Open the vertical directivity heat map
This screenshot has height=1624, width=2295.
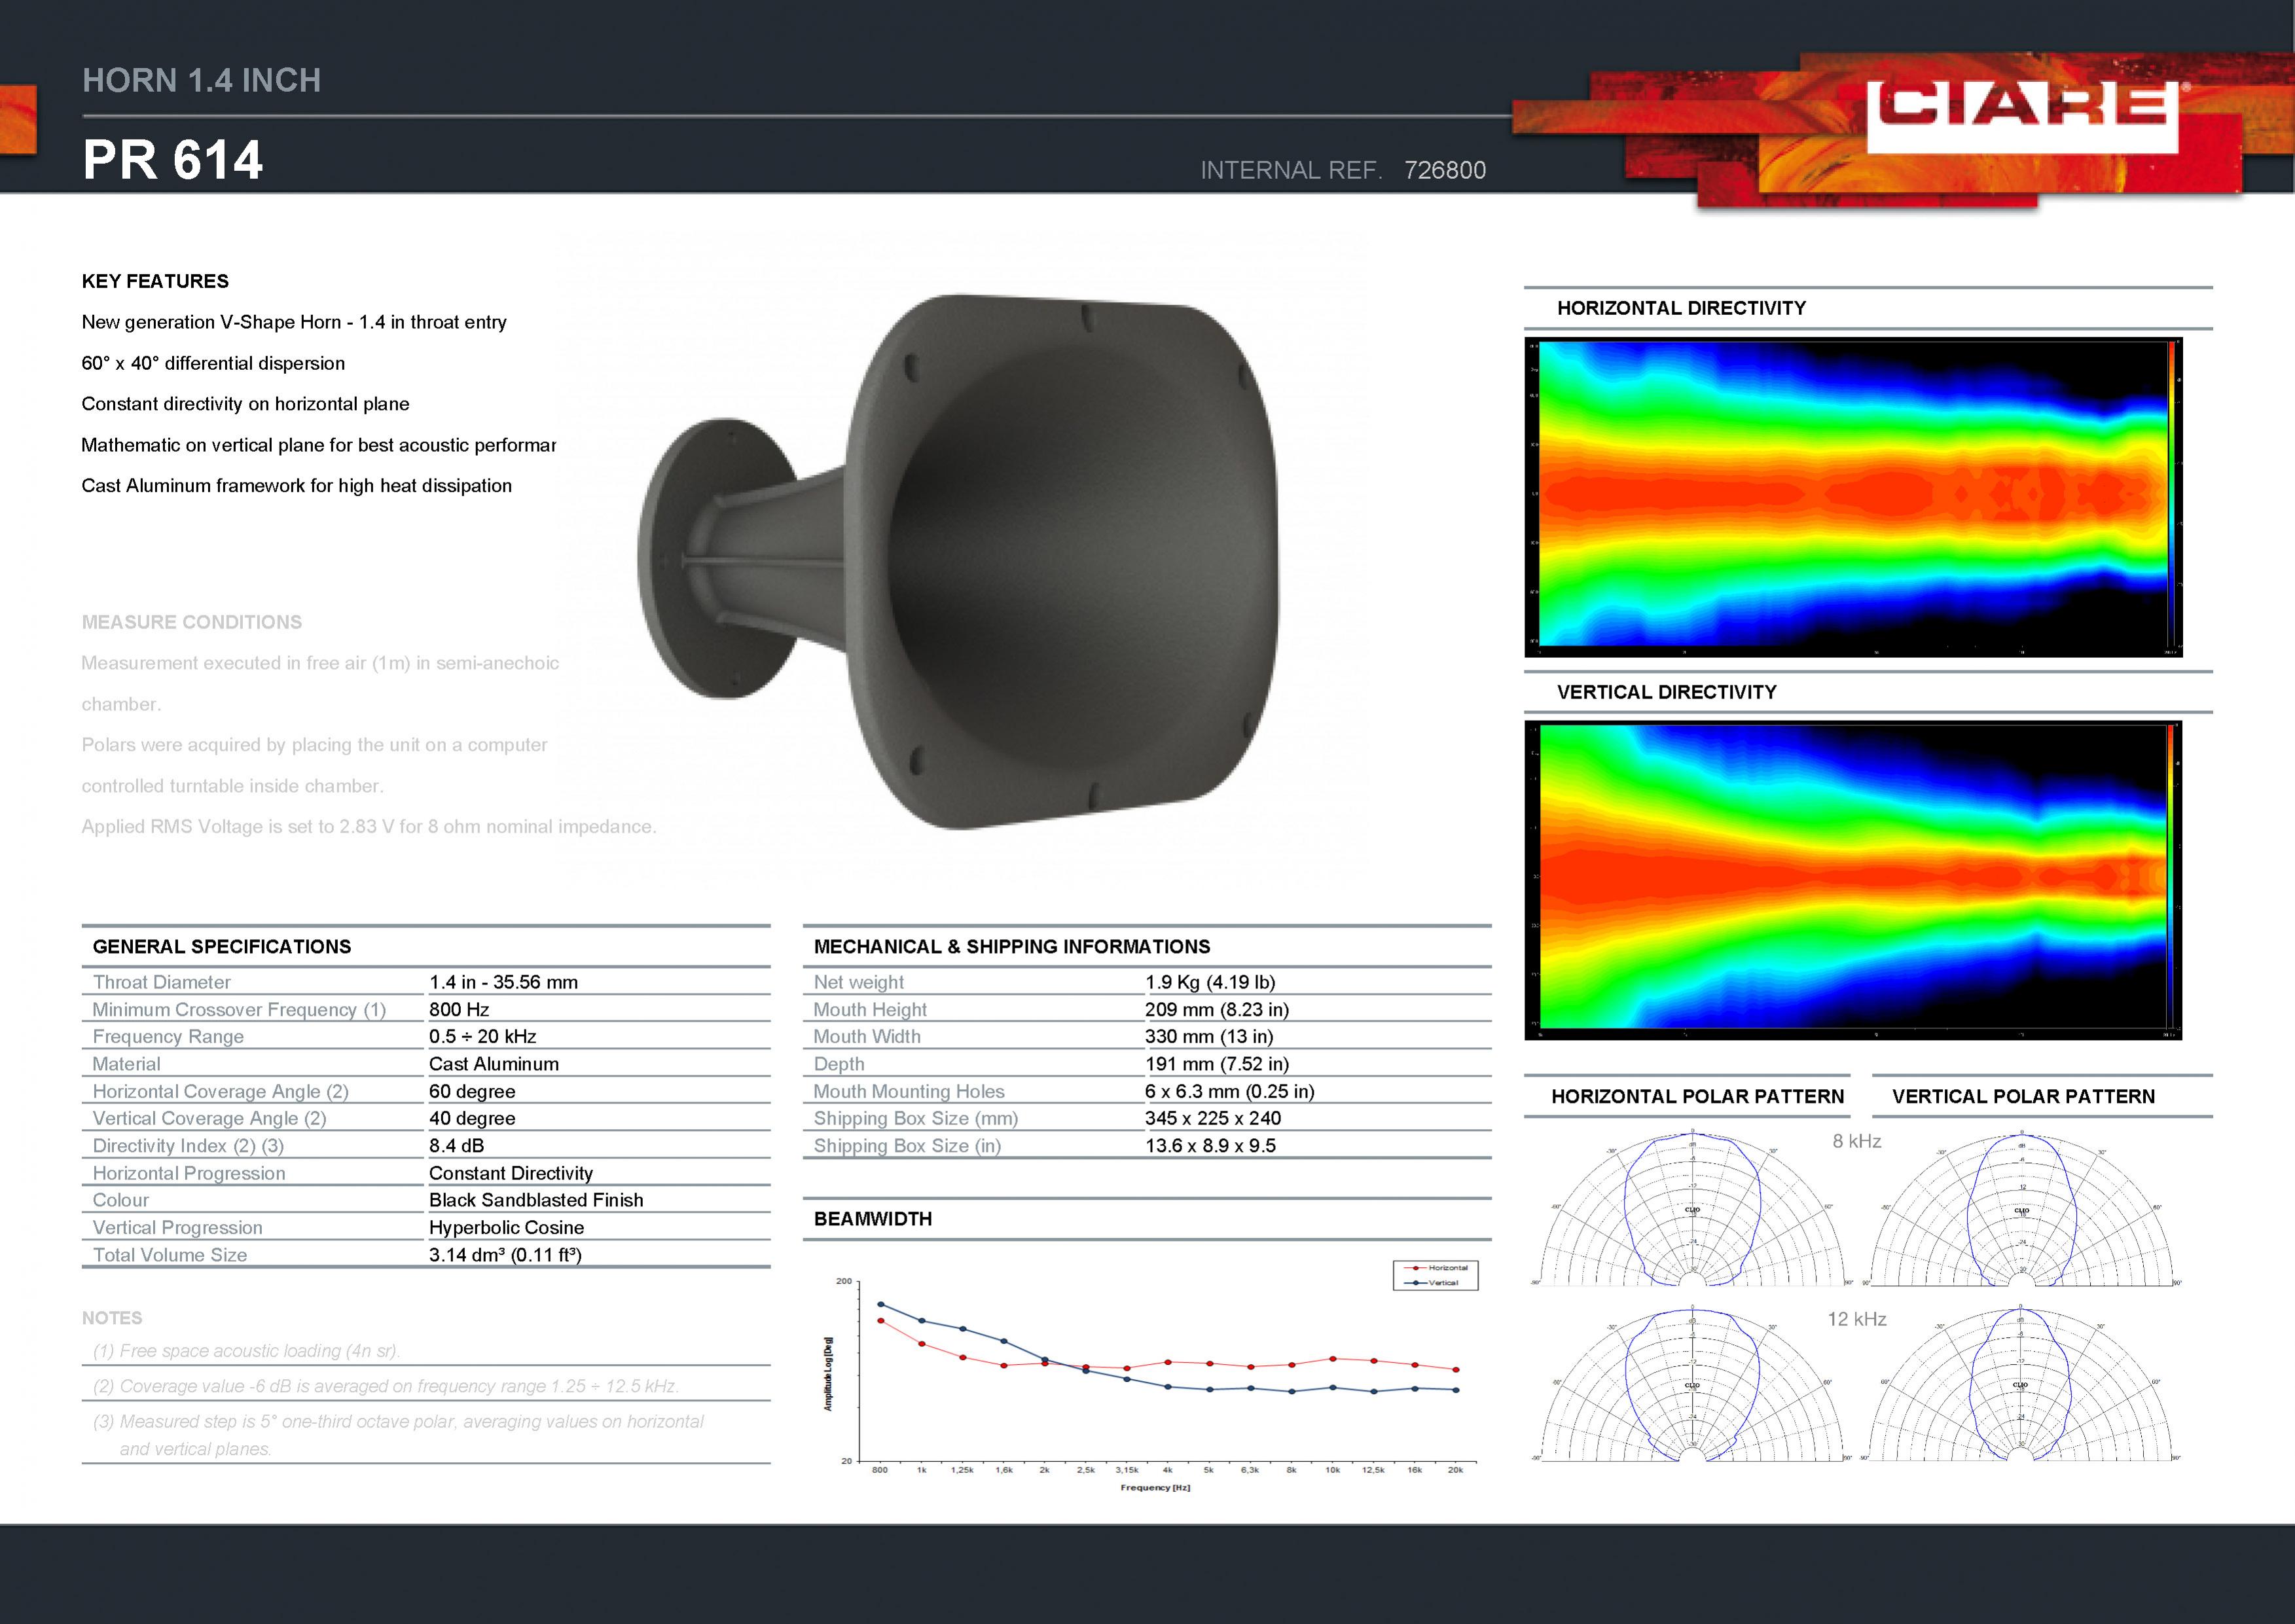click(1853, 880)
